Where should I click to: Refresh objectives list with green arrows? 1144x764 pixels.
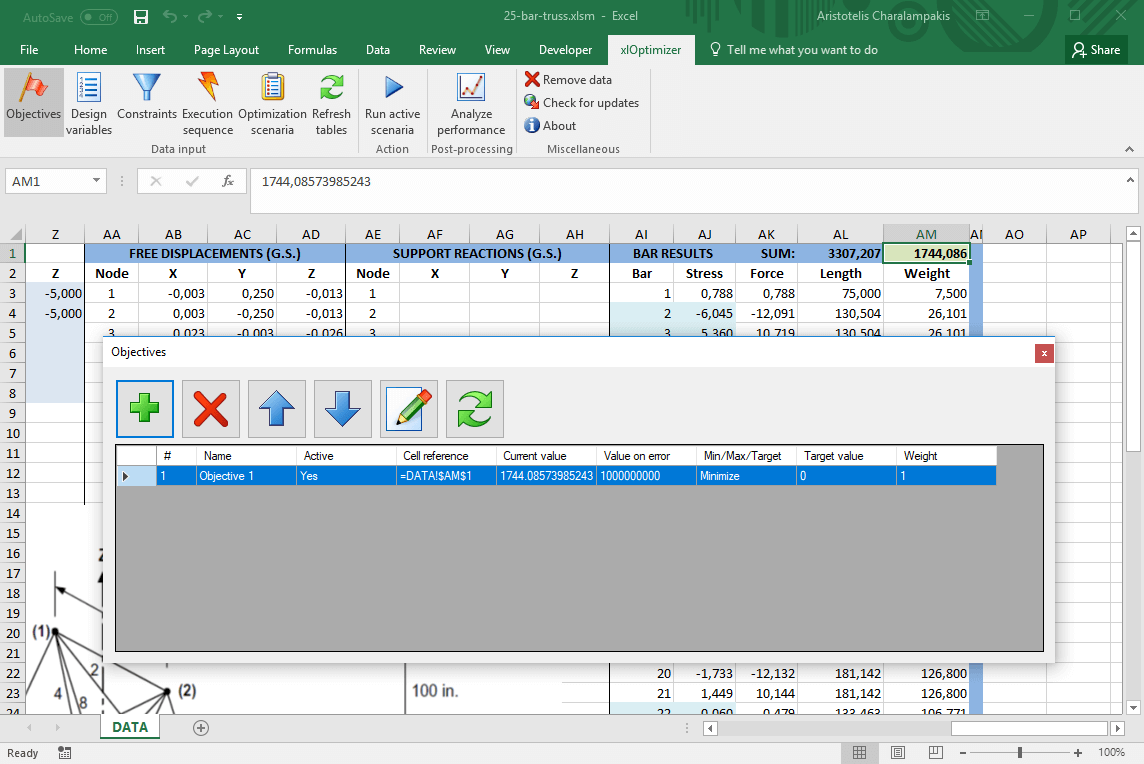tap(475, 409)
